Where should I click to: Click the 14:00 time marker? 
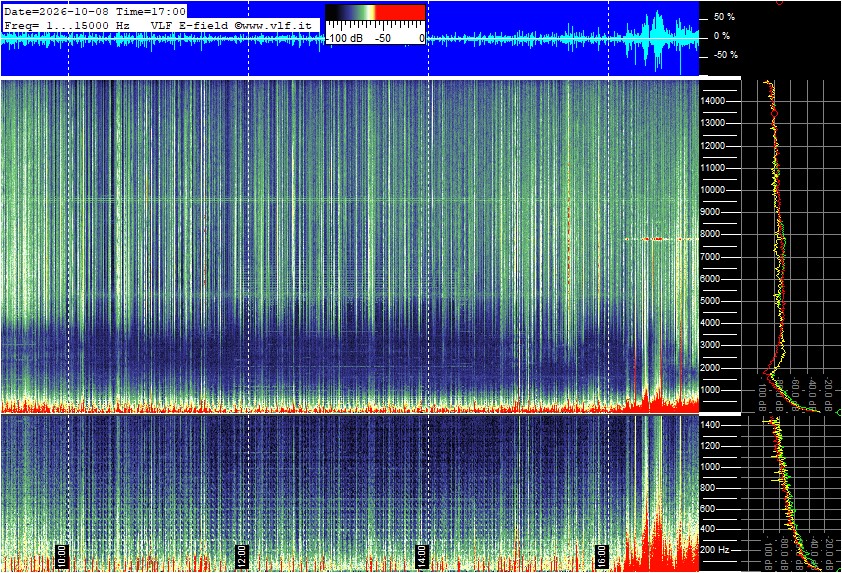(x=422, y=556)
